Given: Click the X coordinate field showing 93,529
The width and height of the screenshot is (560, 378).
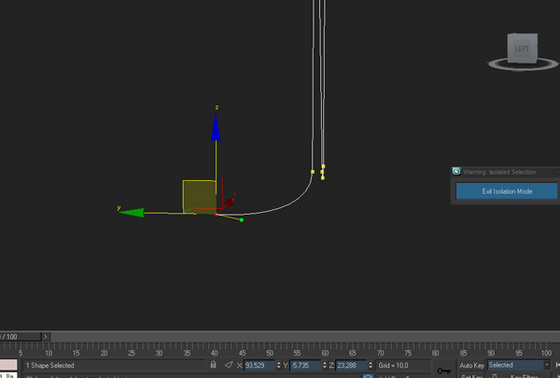Looking at the screenshot, I should pos(259,365).
